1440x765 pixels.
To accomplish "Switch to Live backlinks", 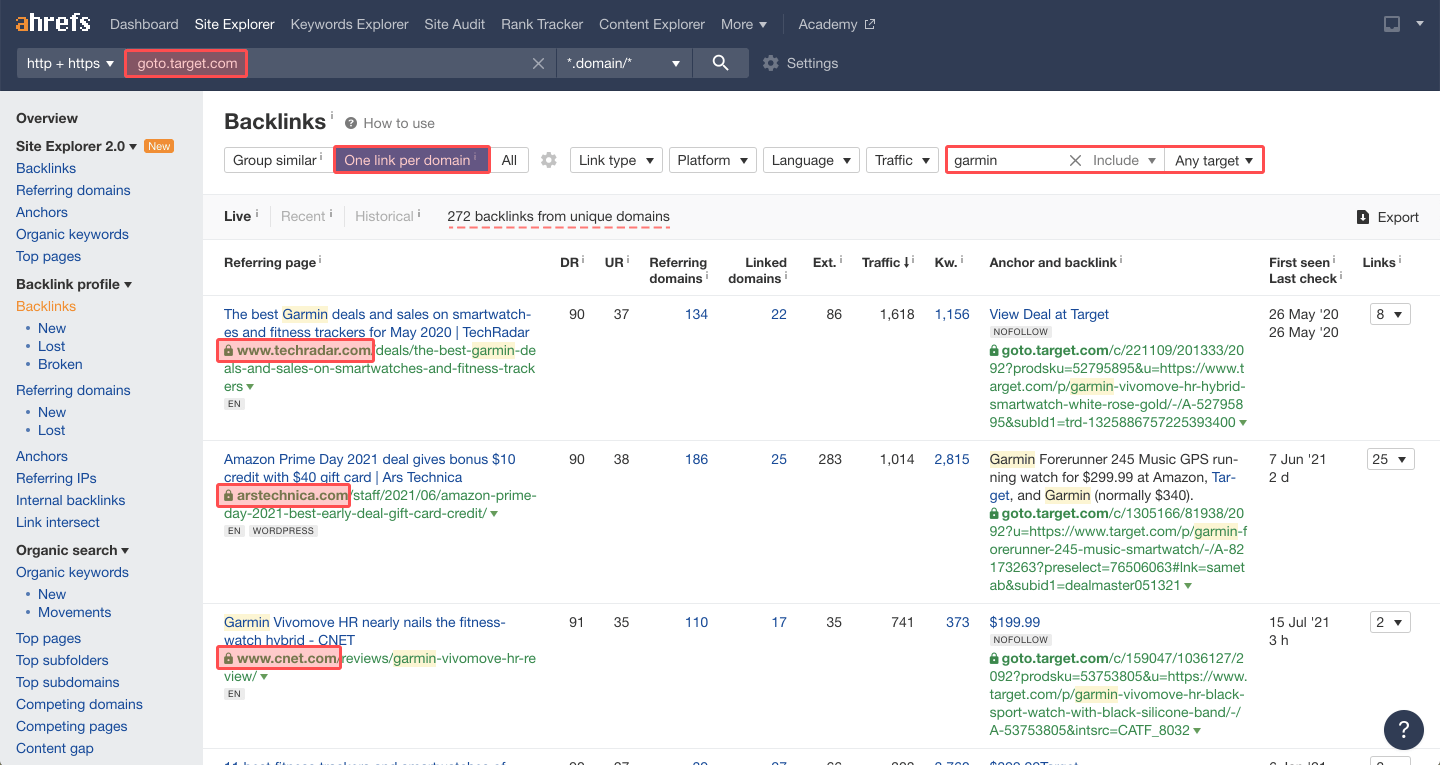I will pyautogui.click(x=237, y=216).
